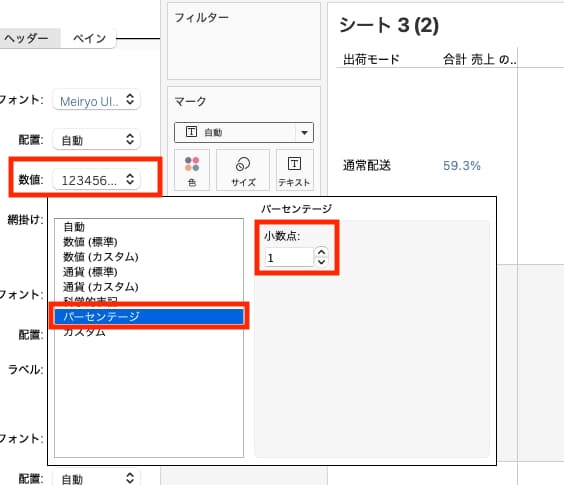Switch to the ヘッダー tab
564x485 pixels.
pos(26,38)
